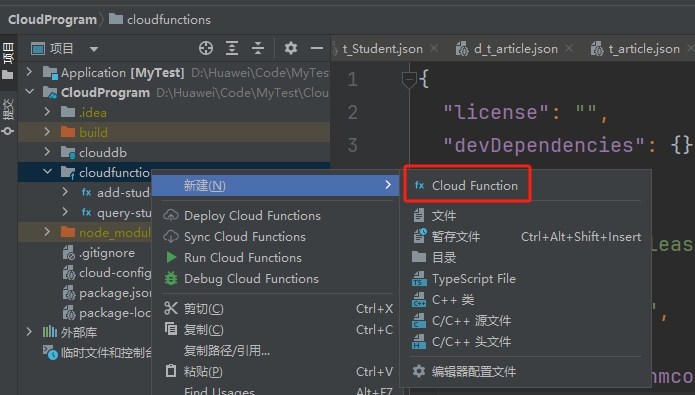The height and width of the screenshot is (395, 695).
Task: Select 剪切(C) cut menu item
Action: point(275,309)
